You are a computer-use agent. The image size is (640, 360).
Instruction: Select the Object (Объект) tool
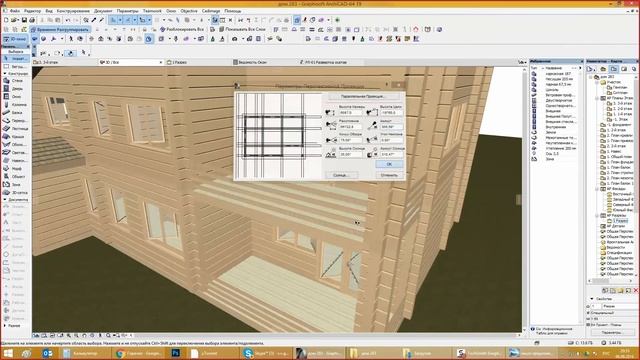pos(15,176)
